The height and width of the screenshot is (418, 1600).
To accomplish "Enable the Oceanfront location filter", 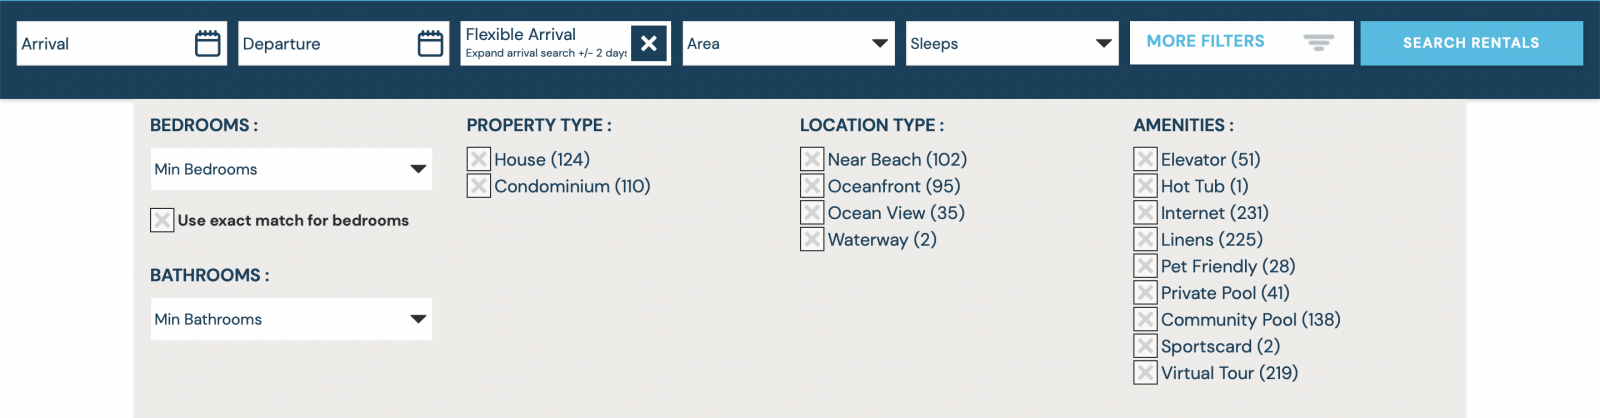I will pyautogui.click(x=812, y=186).
